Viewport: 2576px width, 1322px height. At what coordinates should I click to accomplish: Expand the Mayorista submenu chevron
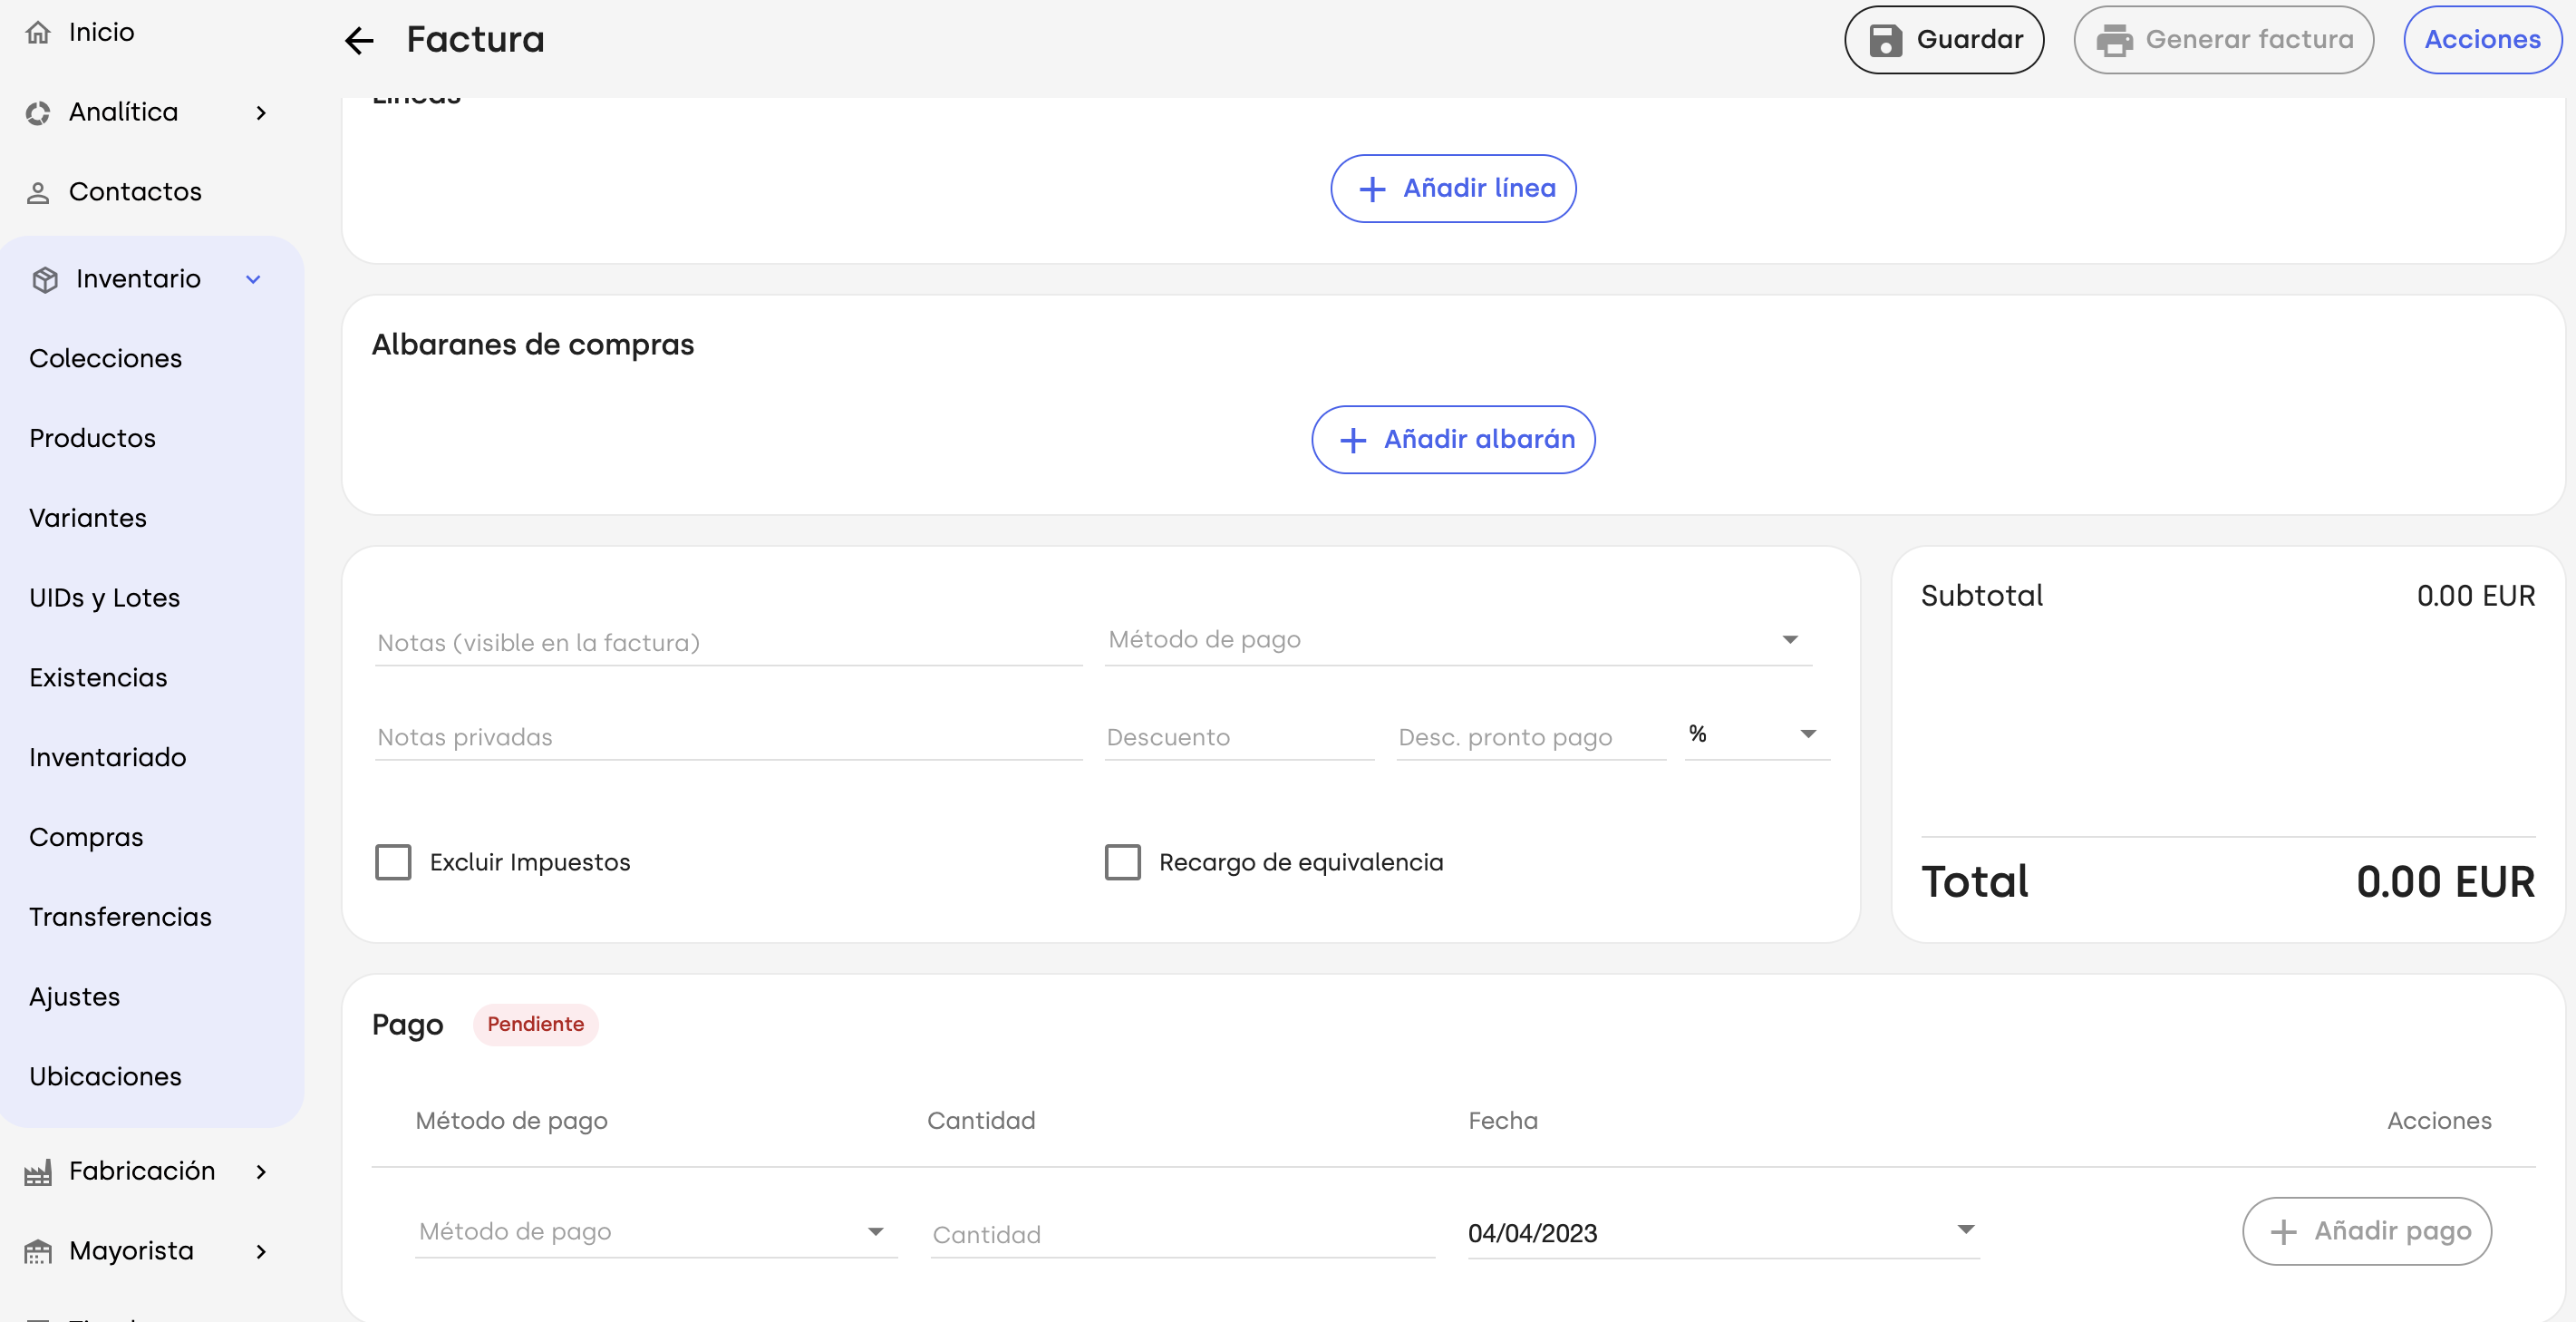point(261,1252)
